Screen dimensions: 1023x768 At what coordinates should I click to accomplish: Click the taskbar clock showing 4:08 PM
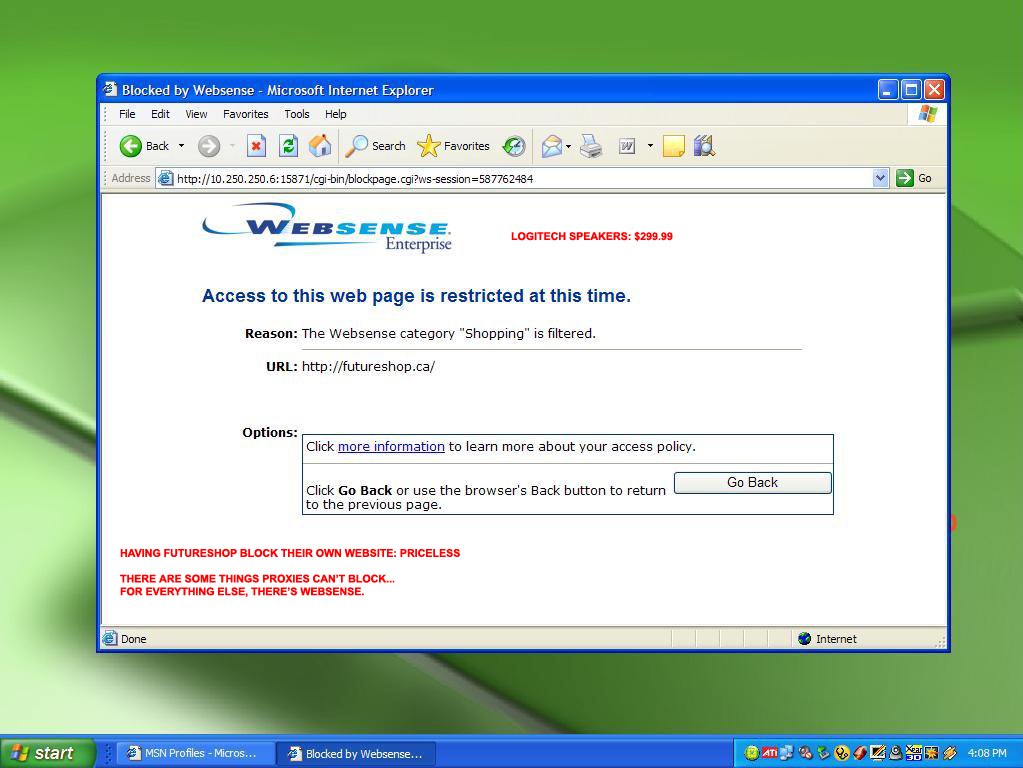tap(986, 753)
